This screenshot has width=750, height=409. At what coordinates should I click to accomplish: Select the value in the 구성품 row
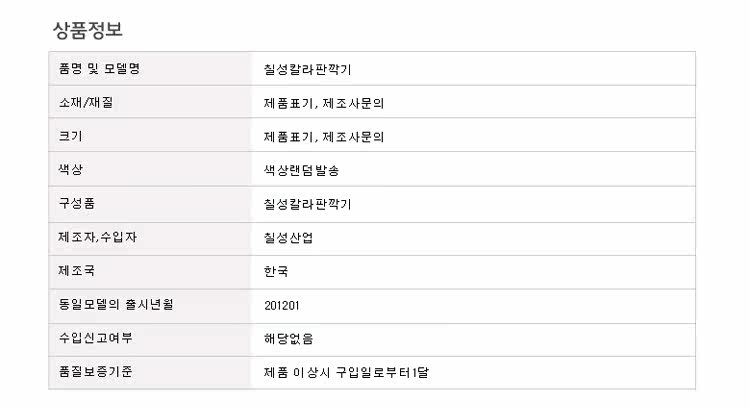coord(307,205)
